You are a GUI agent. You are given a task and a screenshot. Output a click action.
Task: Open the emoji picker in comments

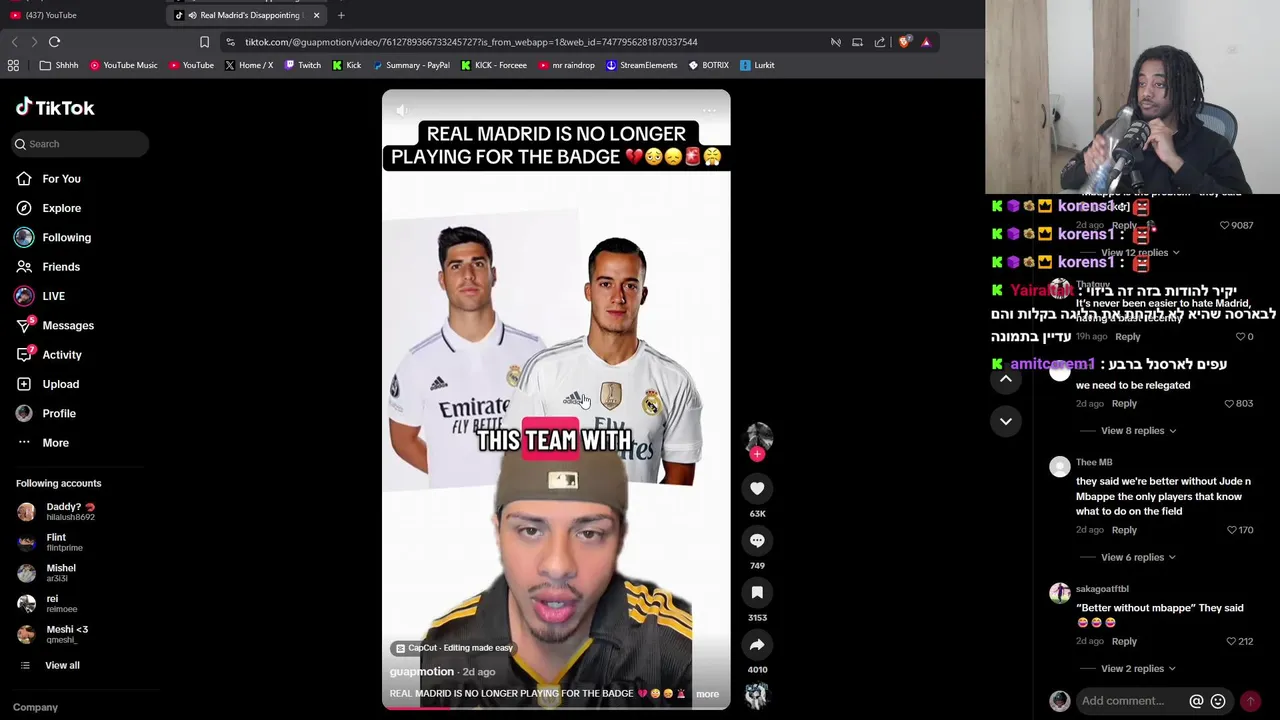tap(1218, 701)
